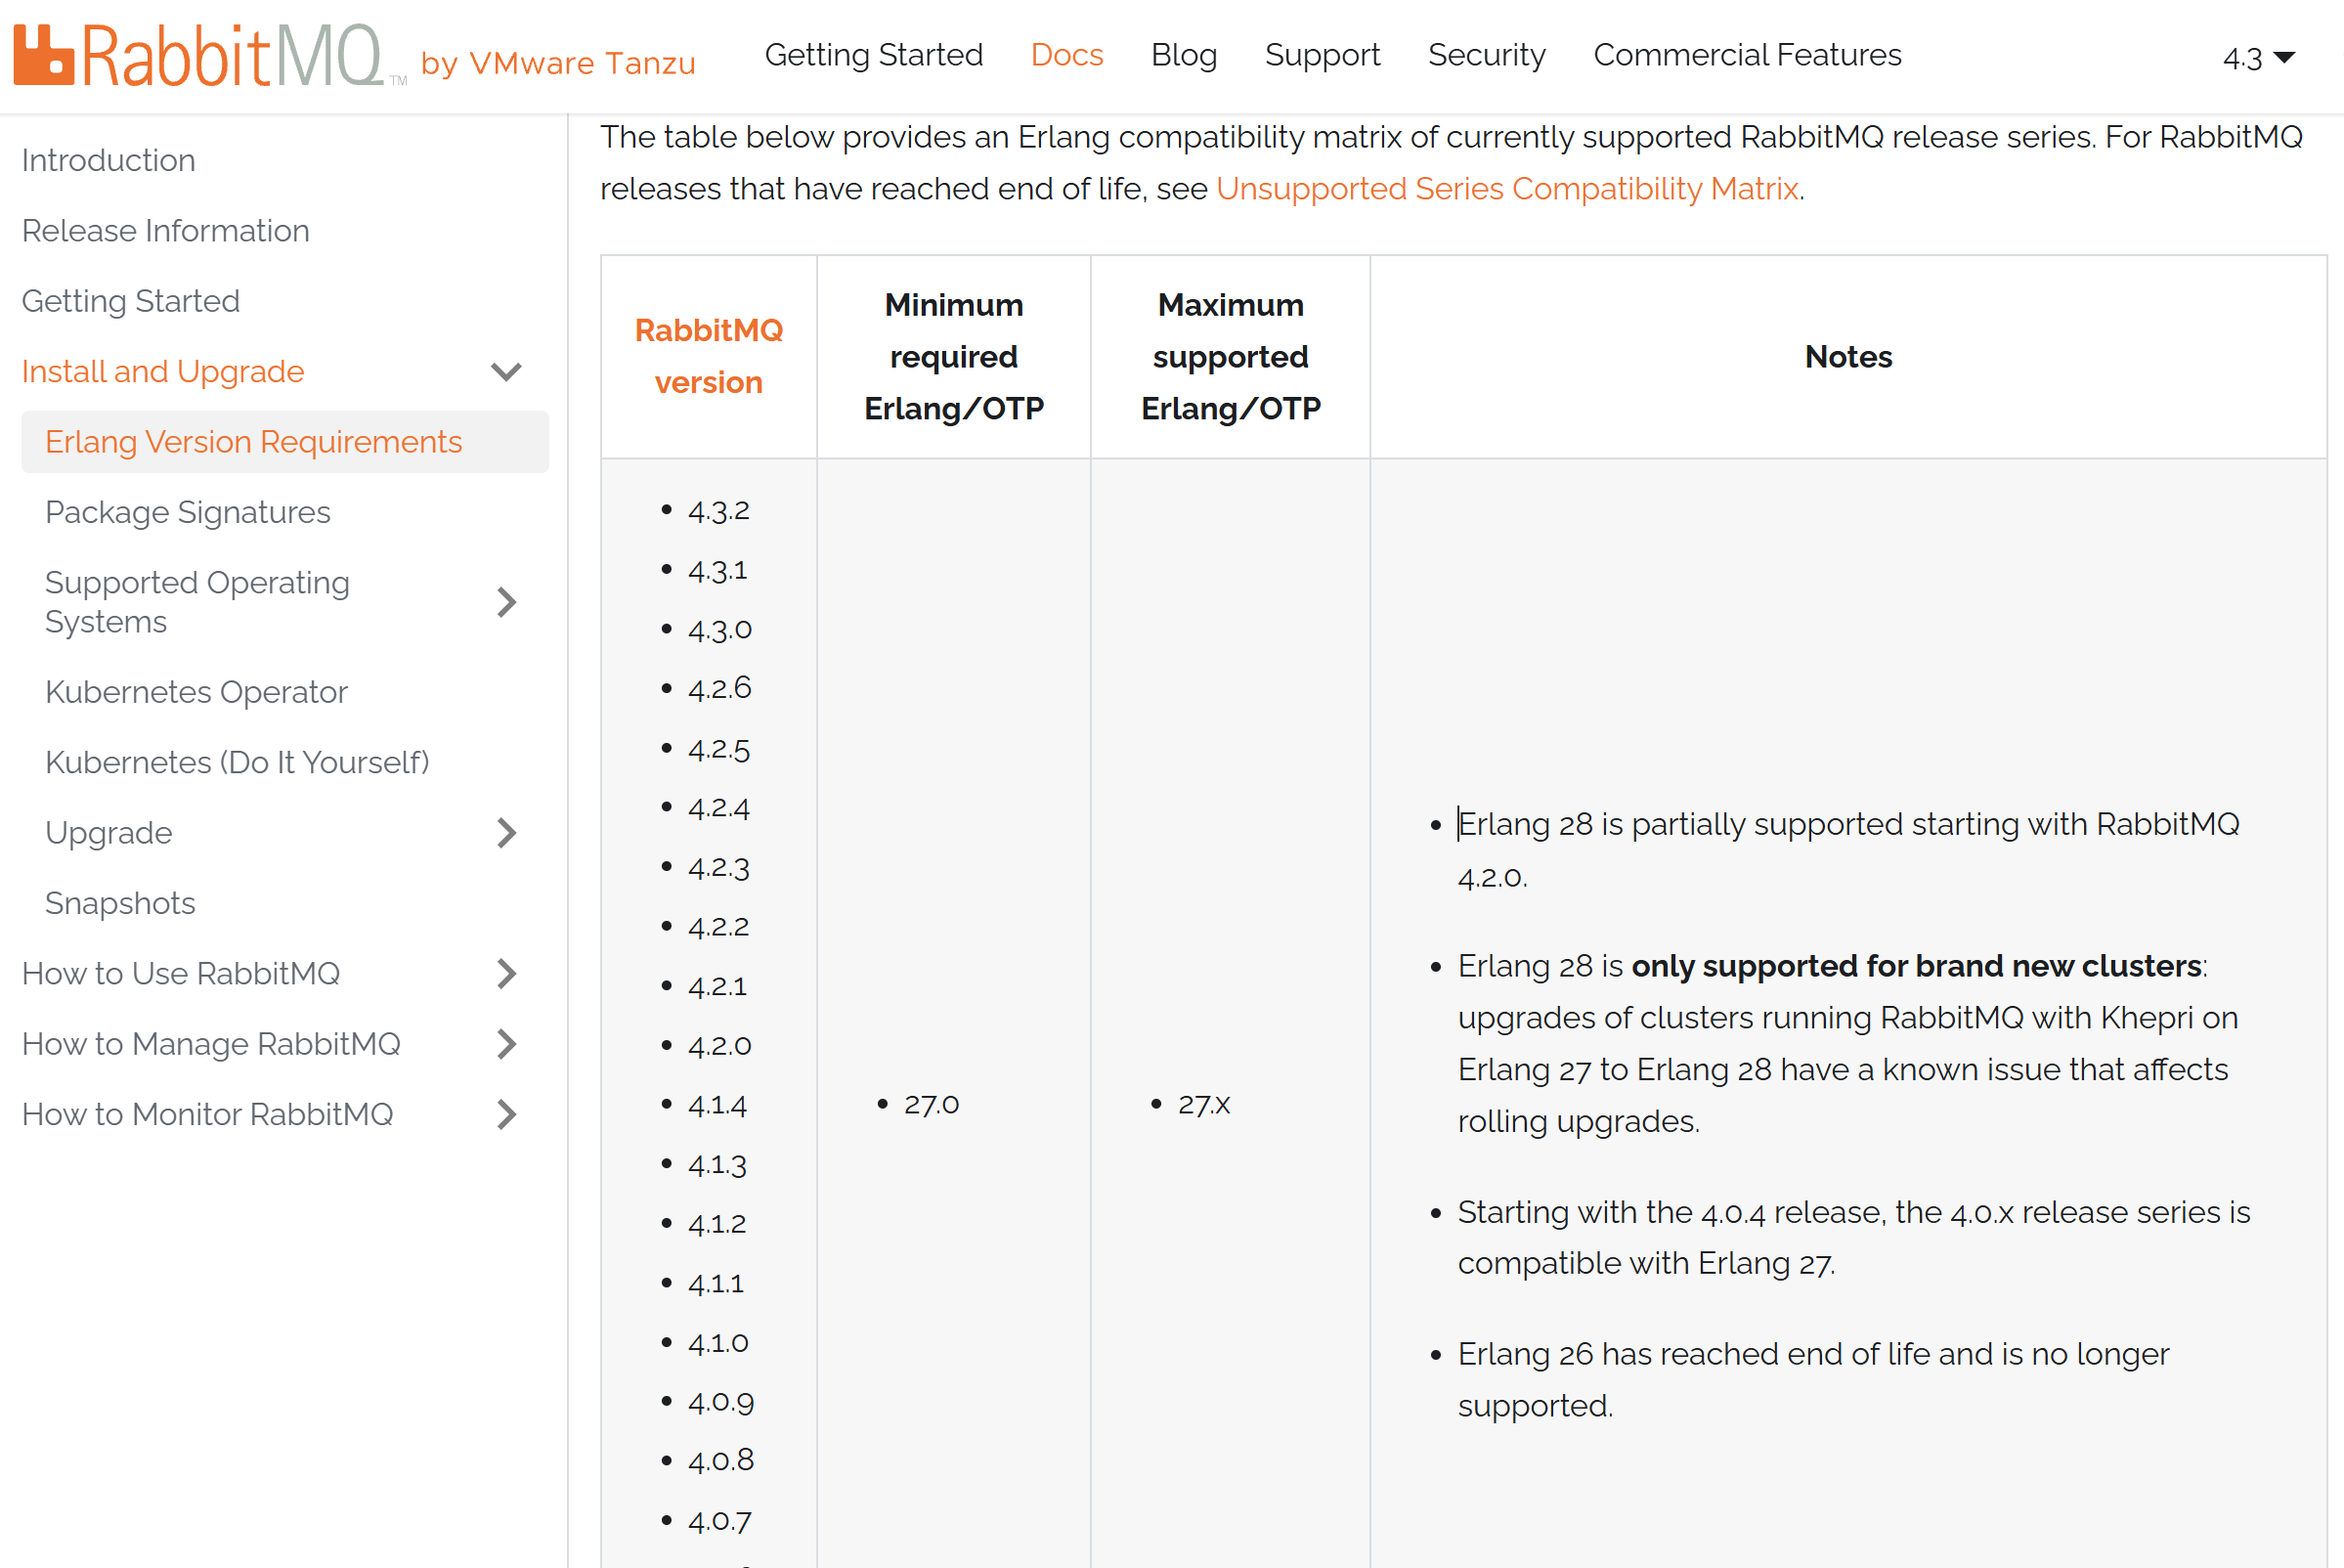The width and height of the screenshot is (2344, 1568).
Task: Open the 4.3 version dropdown
Action: (2258, 58)
